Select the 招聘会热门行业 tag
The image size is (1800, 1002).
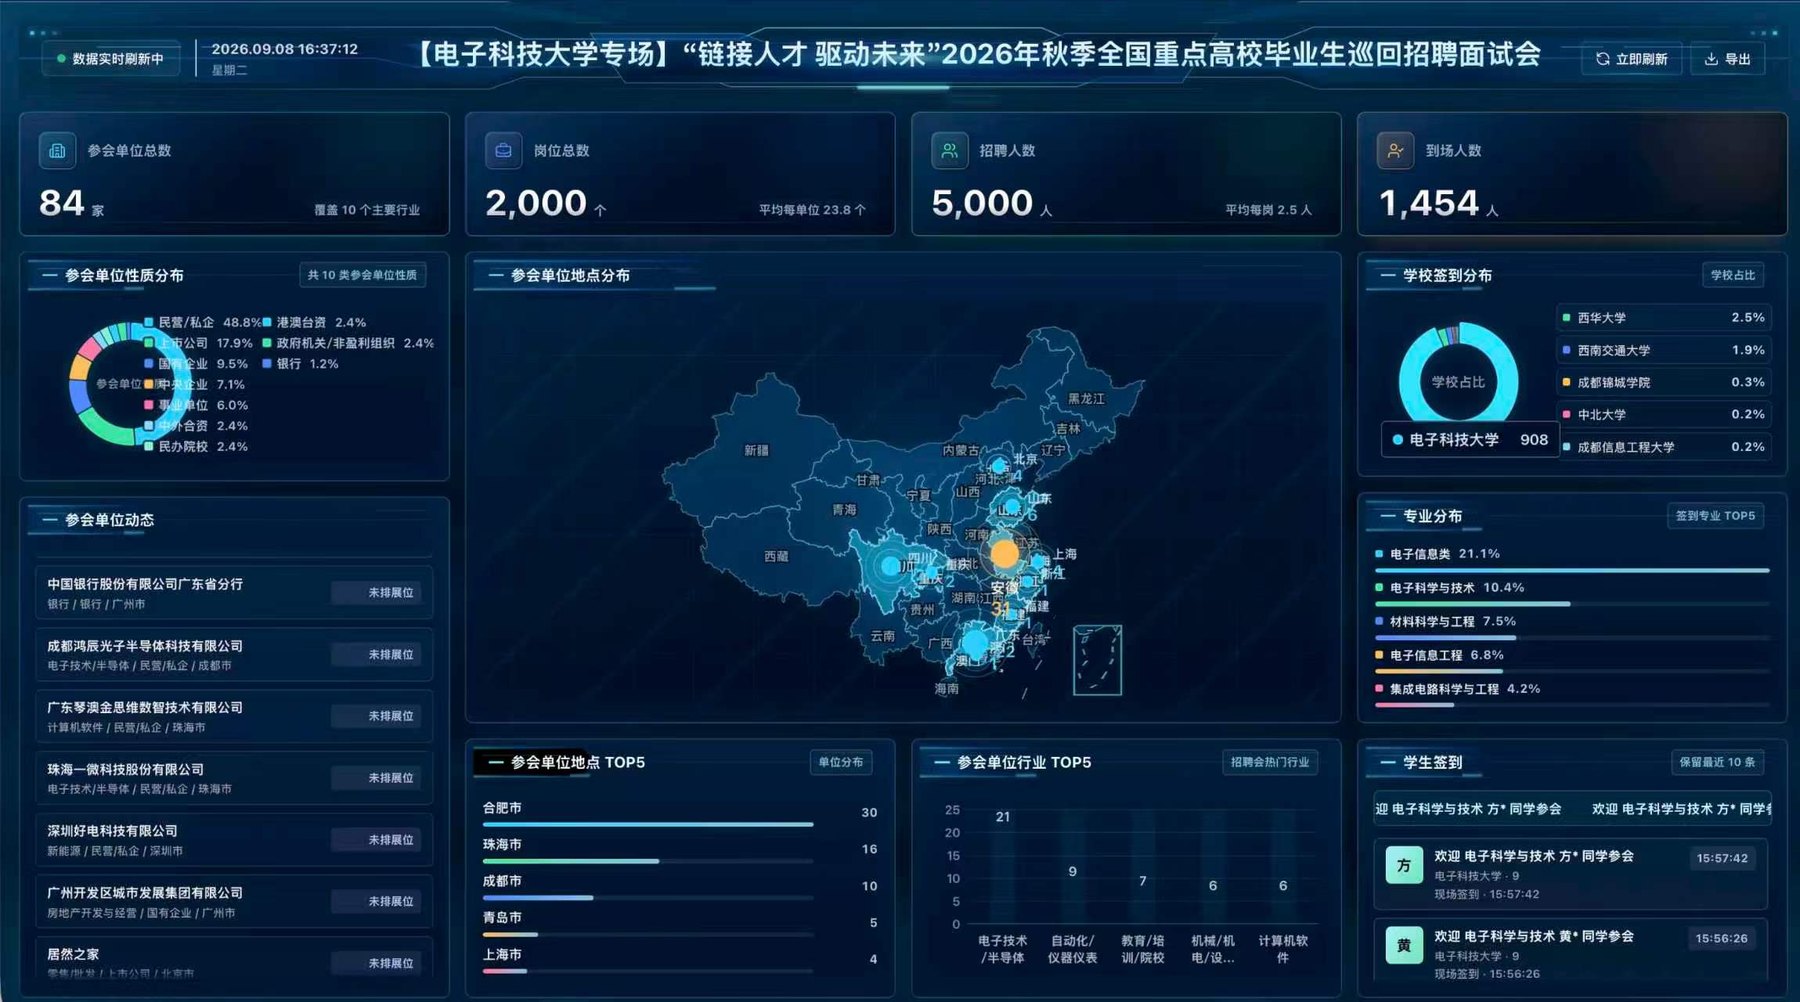click(1269, 762)
